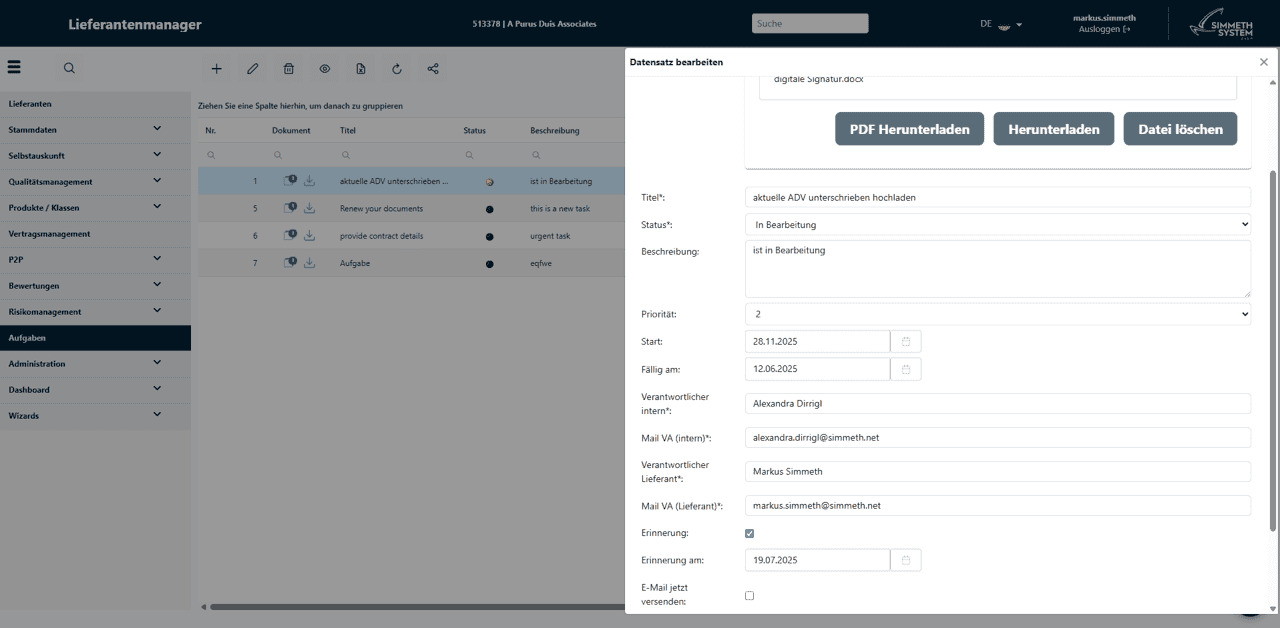
Task: Open the Administration section
Action: point(95,363)
